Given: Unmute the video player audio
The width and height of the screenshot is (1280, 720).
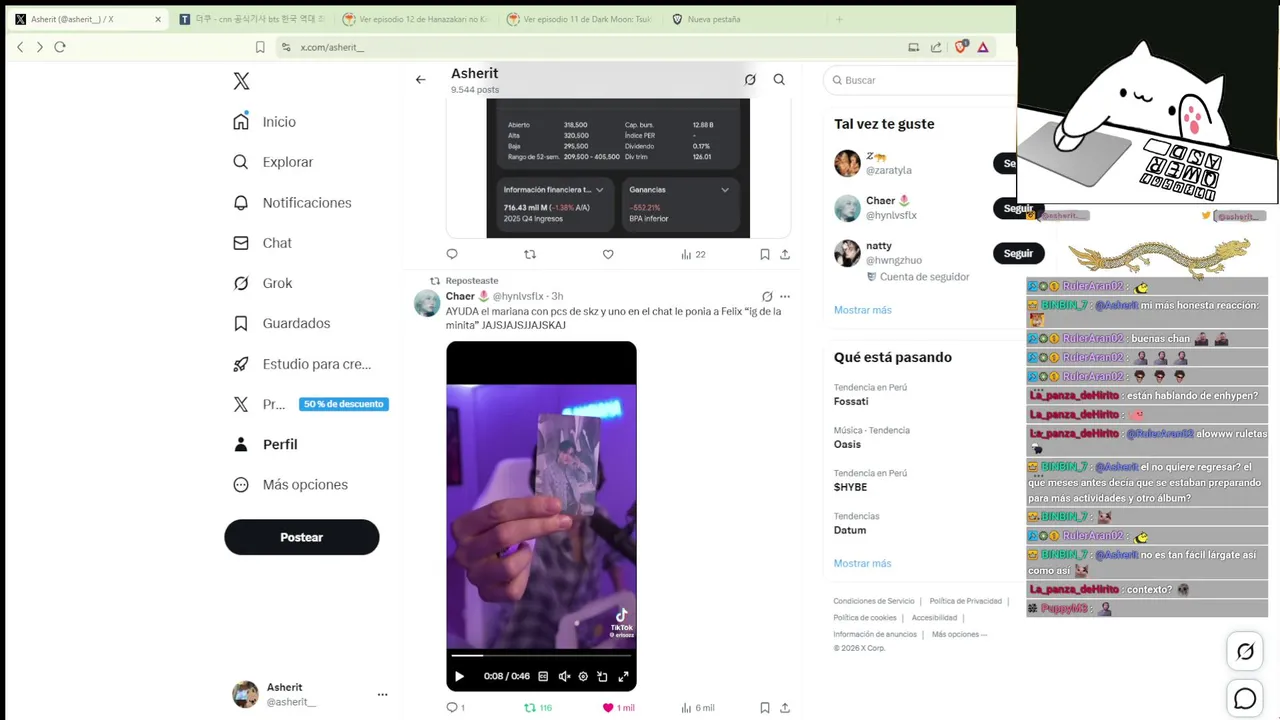Looking at the screenshot, I should pyautogui.click(x=564, y=676).
